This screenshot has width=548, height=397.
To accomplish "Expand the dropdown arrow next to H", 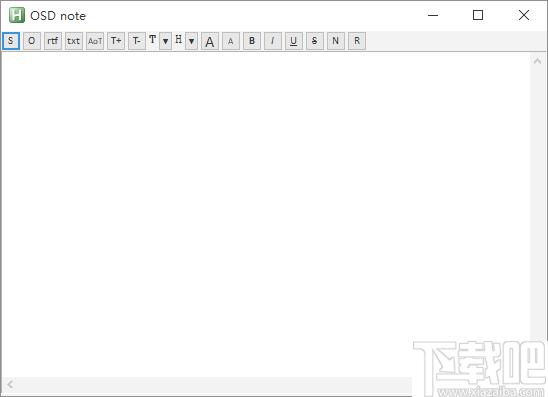I will point(191,41).
